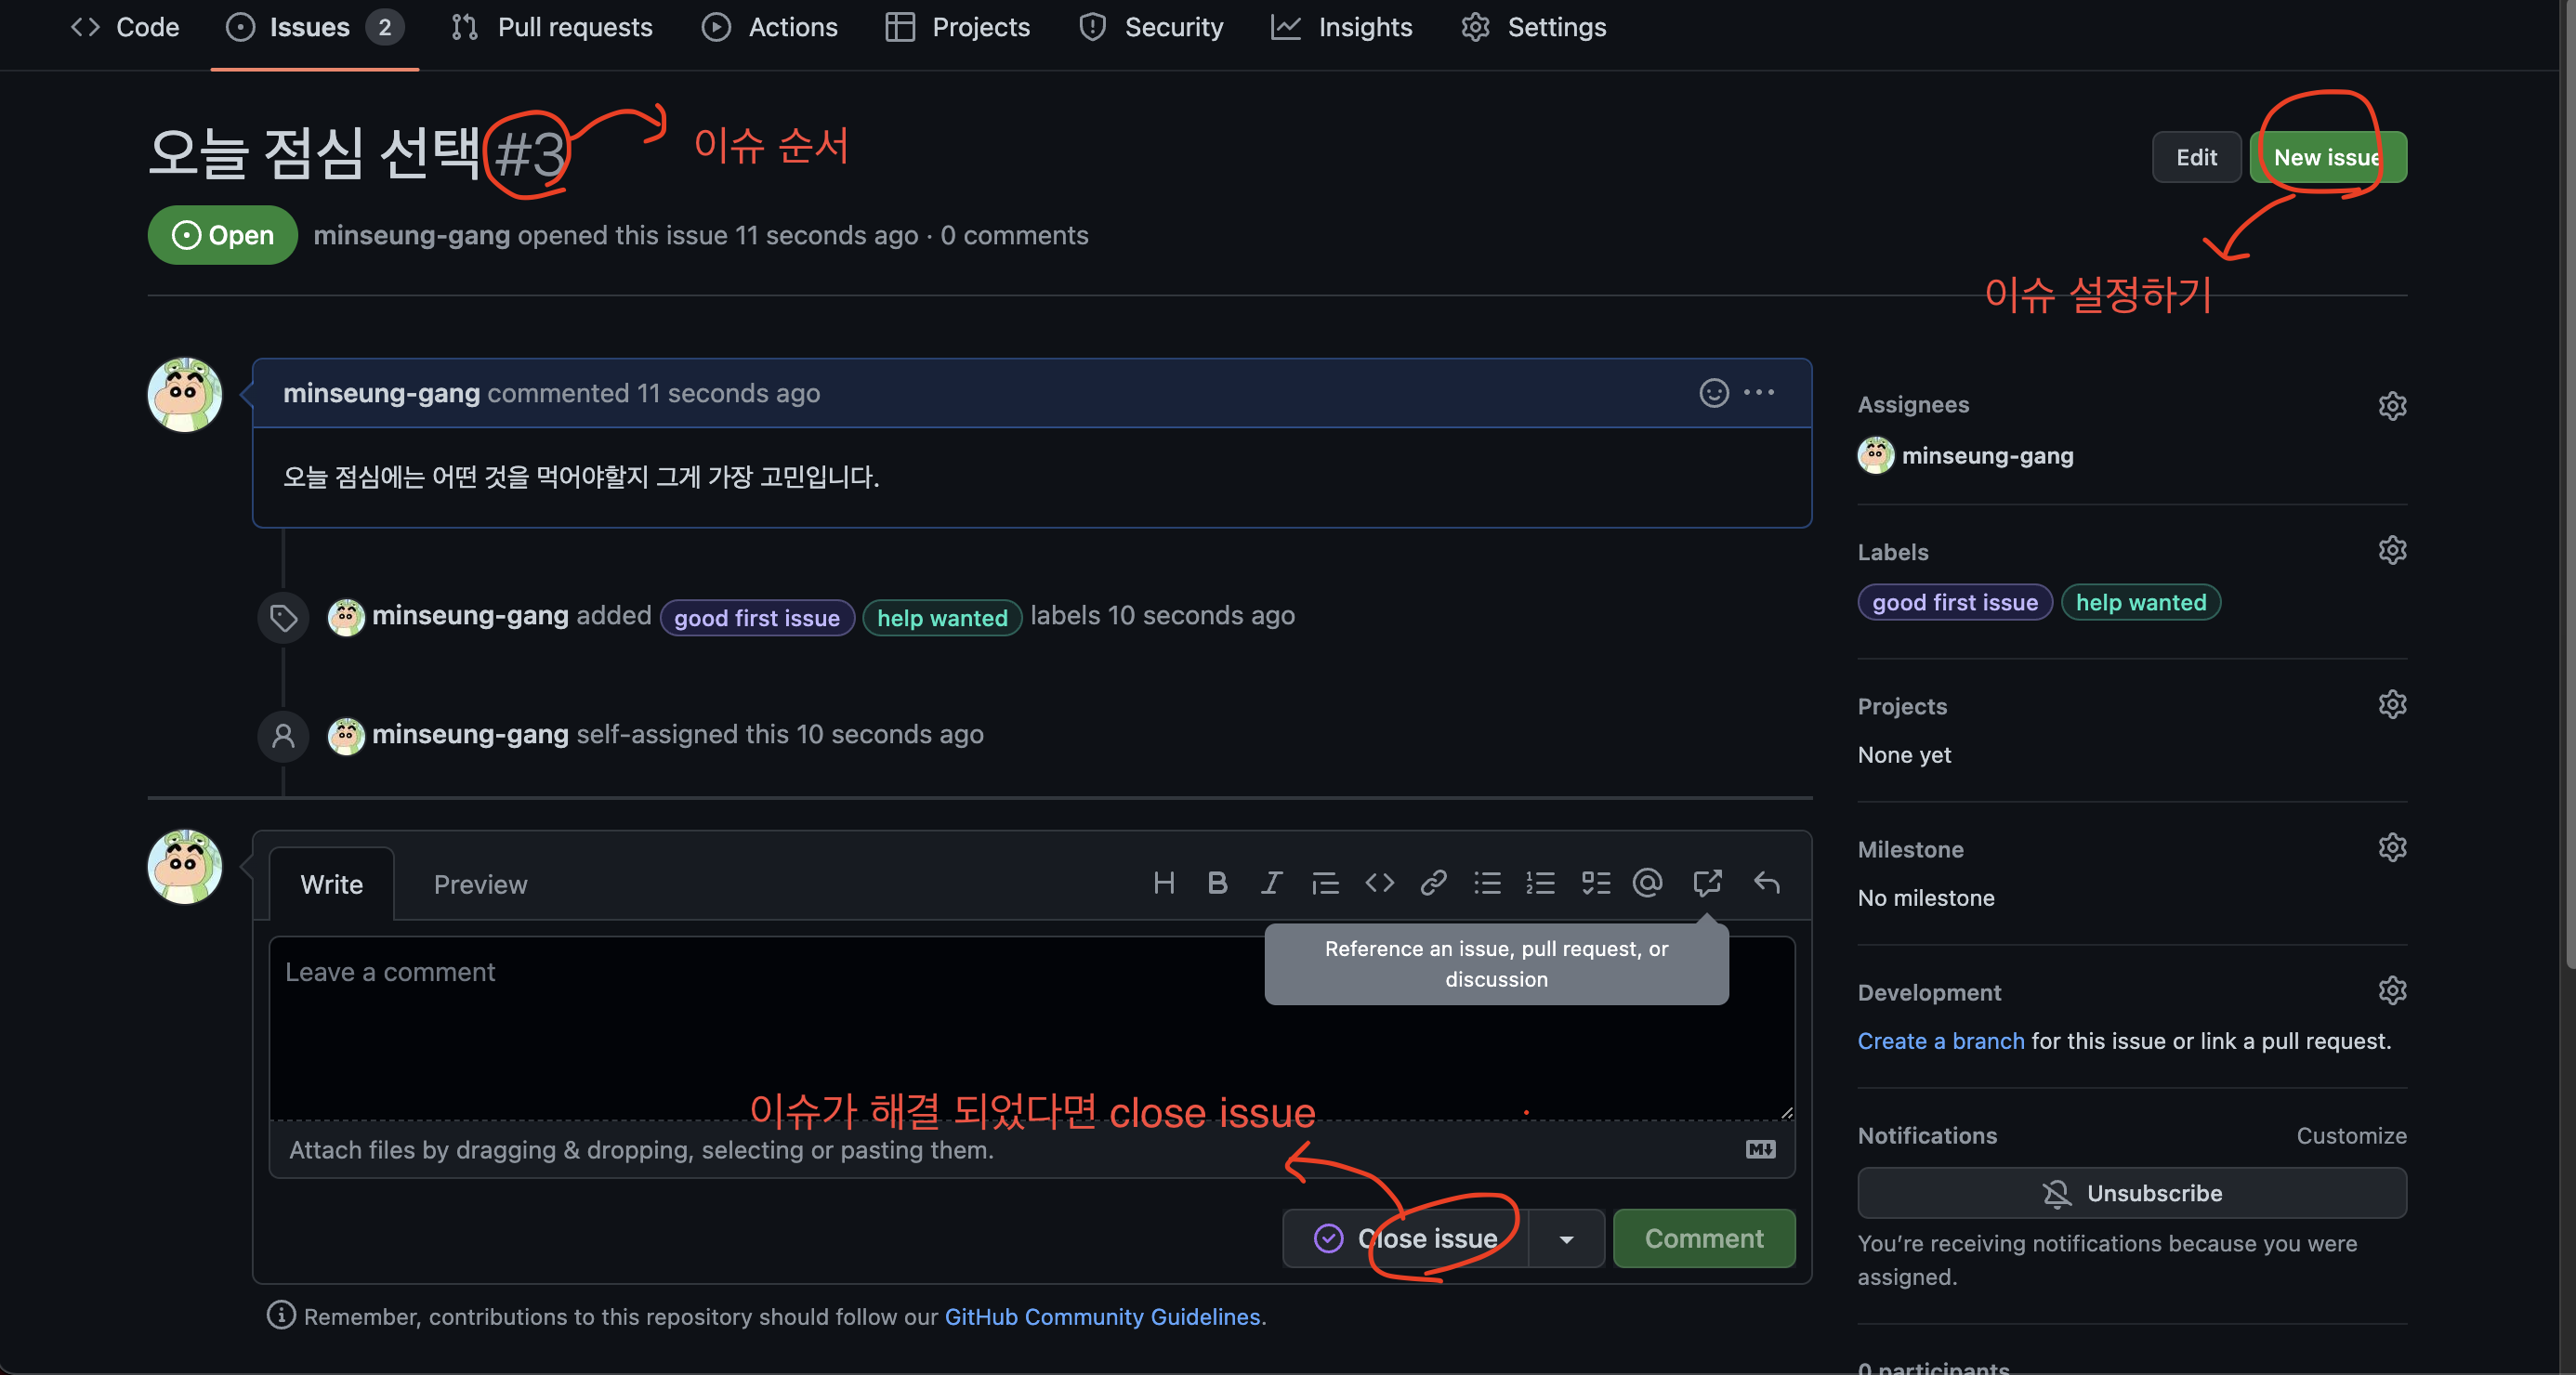Add emoji reaction to the comment
The image size is (2576, 1375).
(x=1713, y=393)
